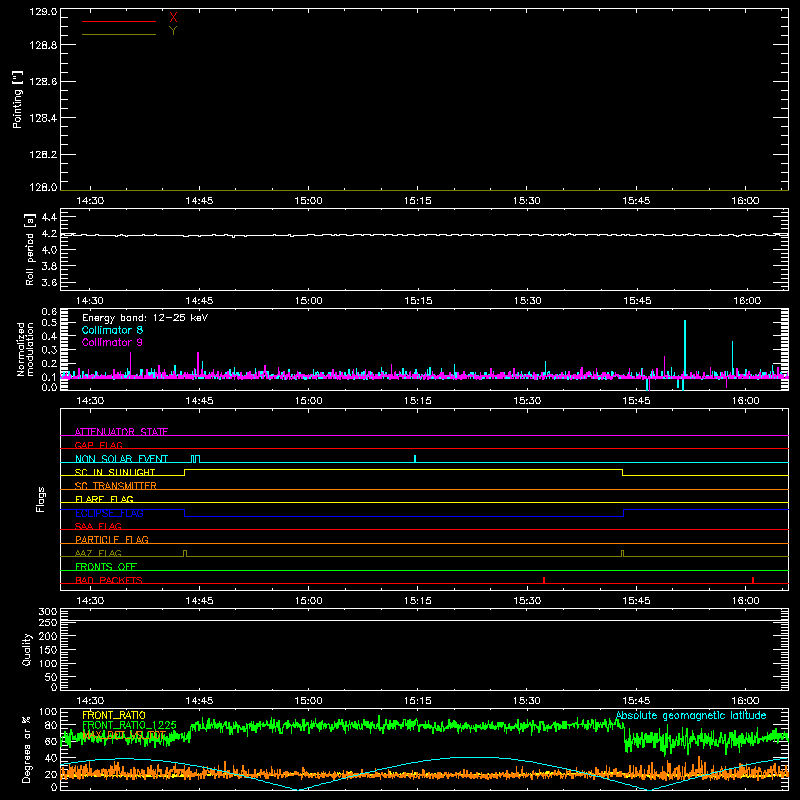Click the A4Z_FLAG pulse near 15:43
Image resolution: width=800 pixels, height=800 pixels.
coord(622,554)
